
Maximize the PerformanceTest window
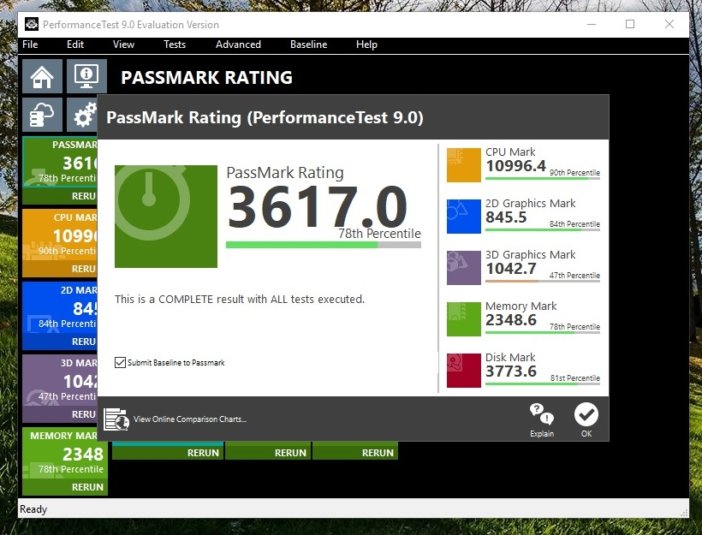point(630,24)
